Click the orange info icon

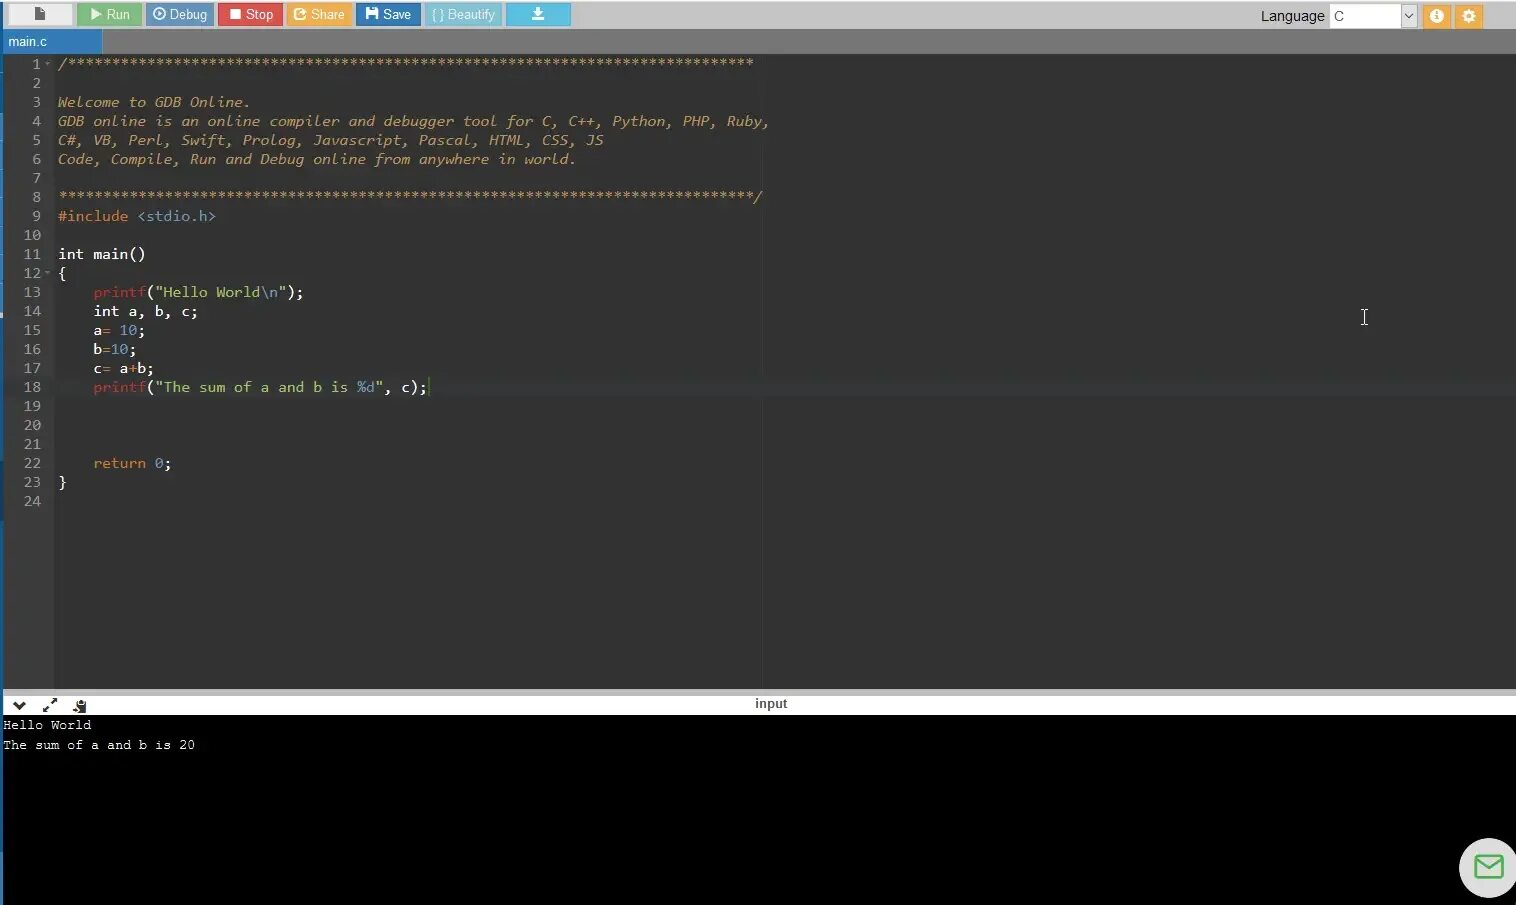(1437, 16)
